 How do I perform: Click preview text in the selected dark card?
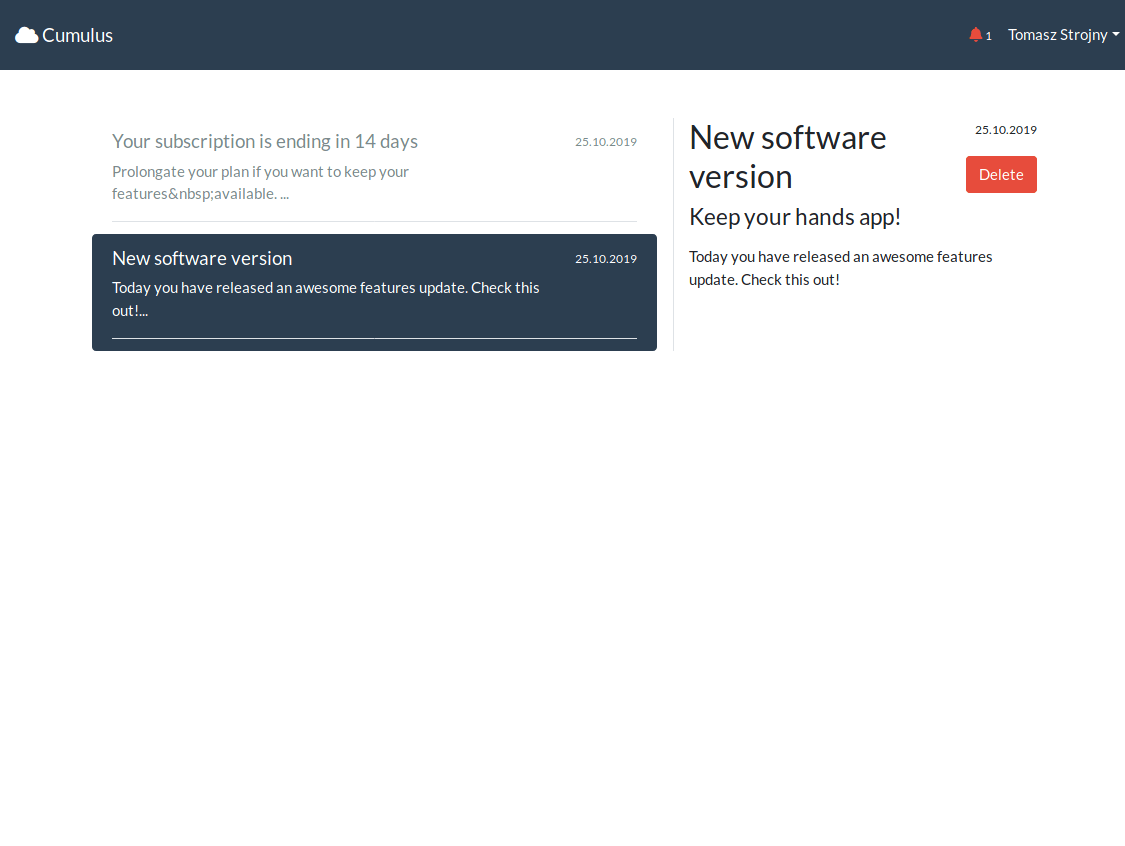pos(326,299)
